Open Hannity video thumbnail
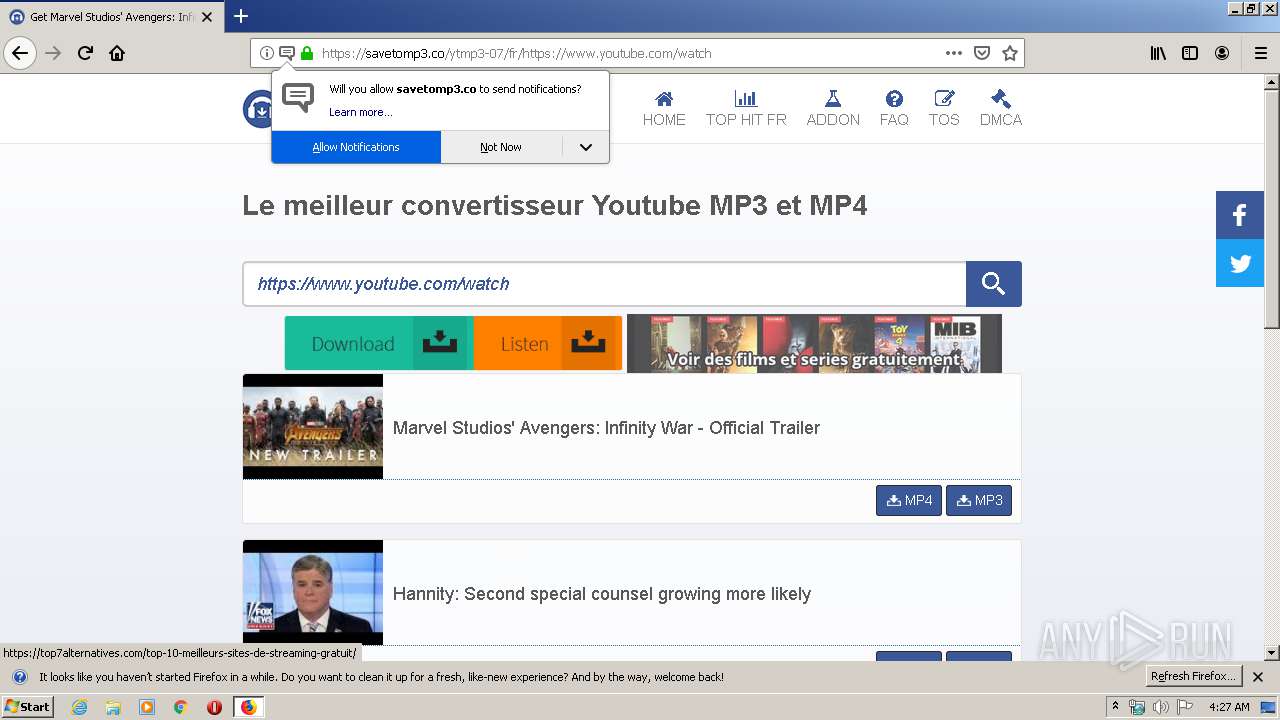Image resolution: width=1280 pixels, height=720 pixels. pos(313,592)
